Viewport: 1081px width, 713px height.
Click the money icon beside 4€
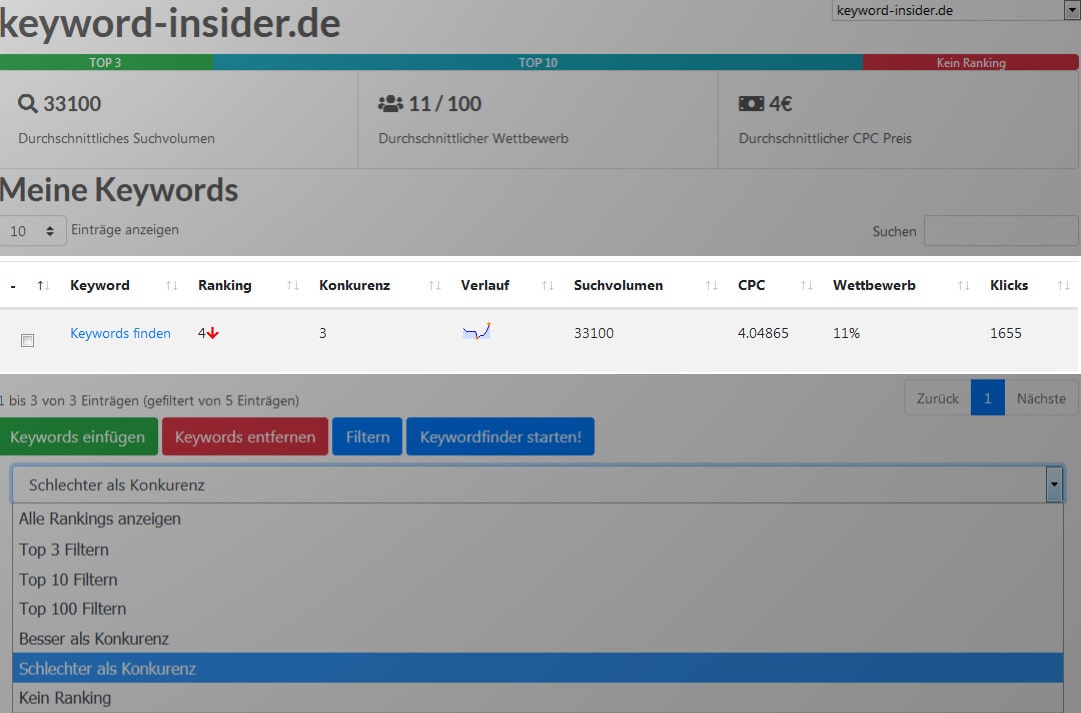click(751, 104)
